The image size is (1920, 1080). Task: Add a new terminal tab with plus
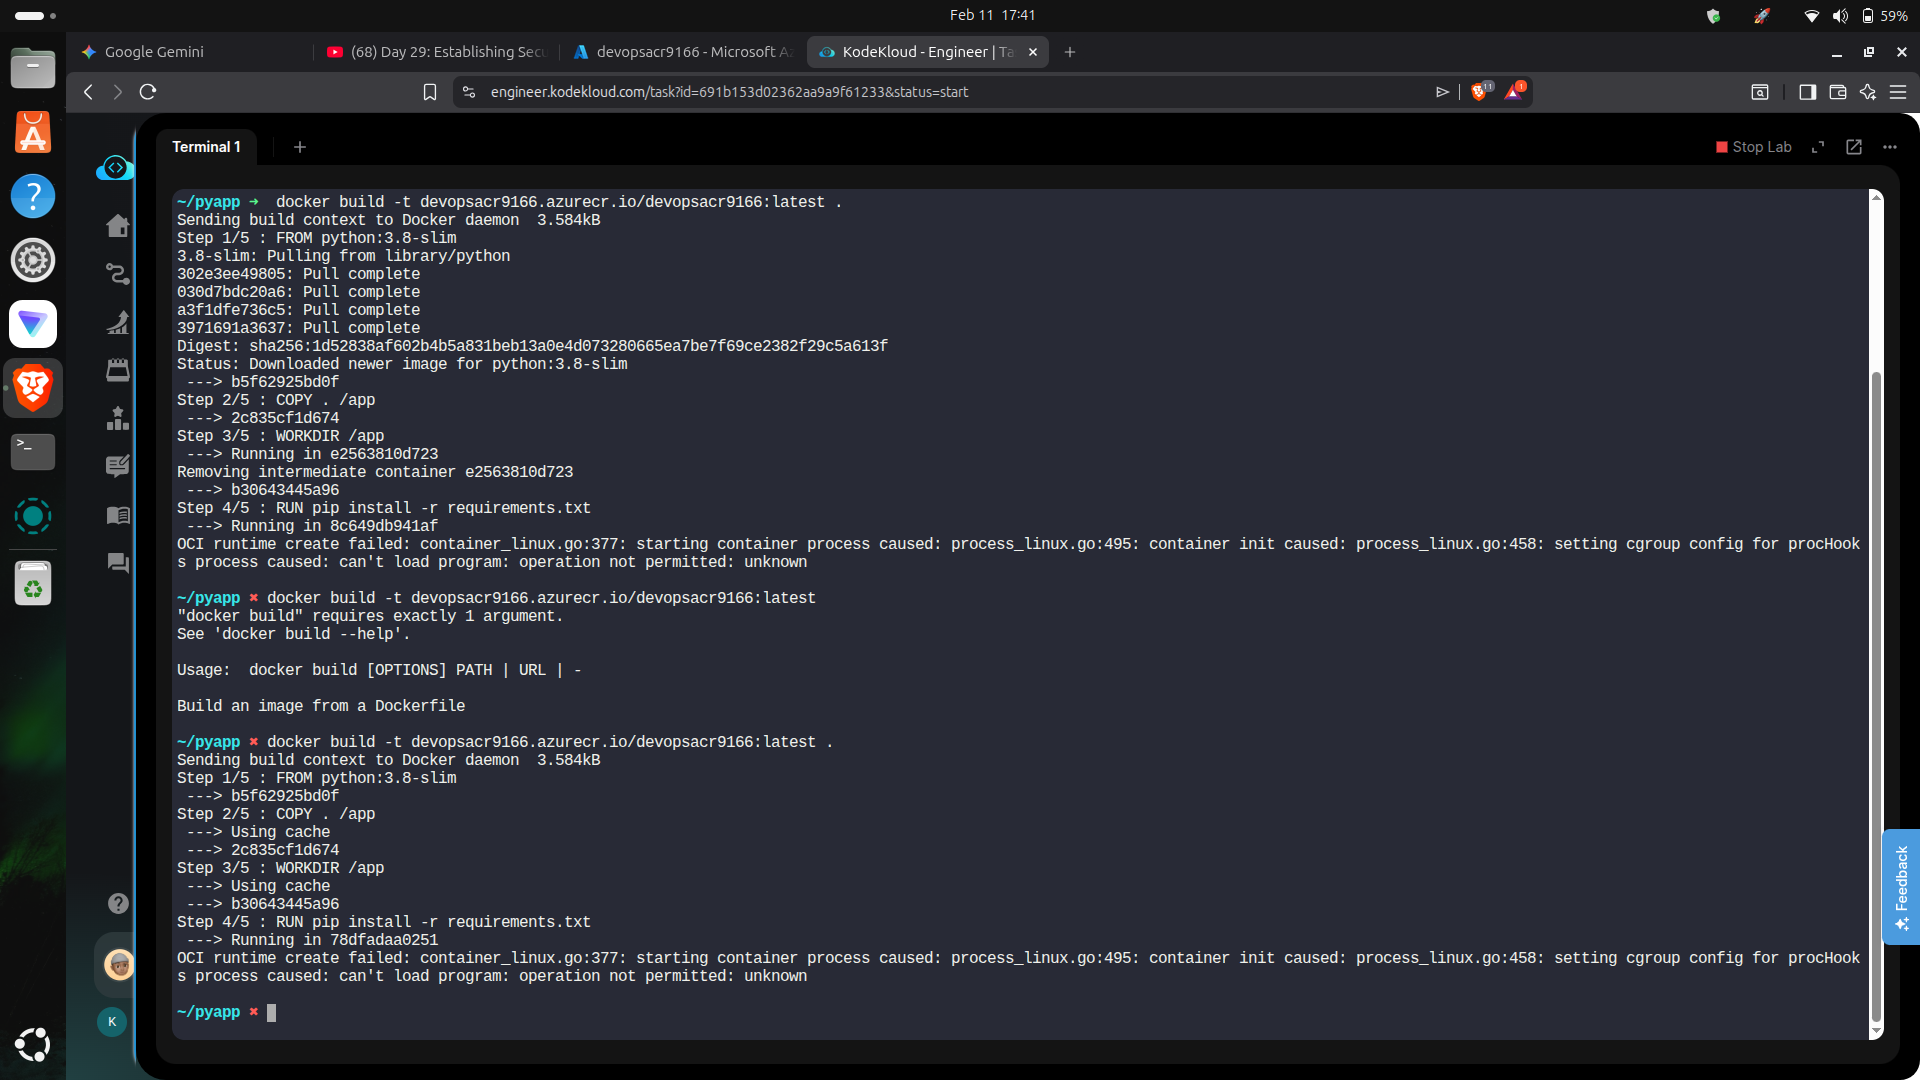click(300, 147)
